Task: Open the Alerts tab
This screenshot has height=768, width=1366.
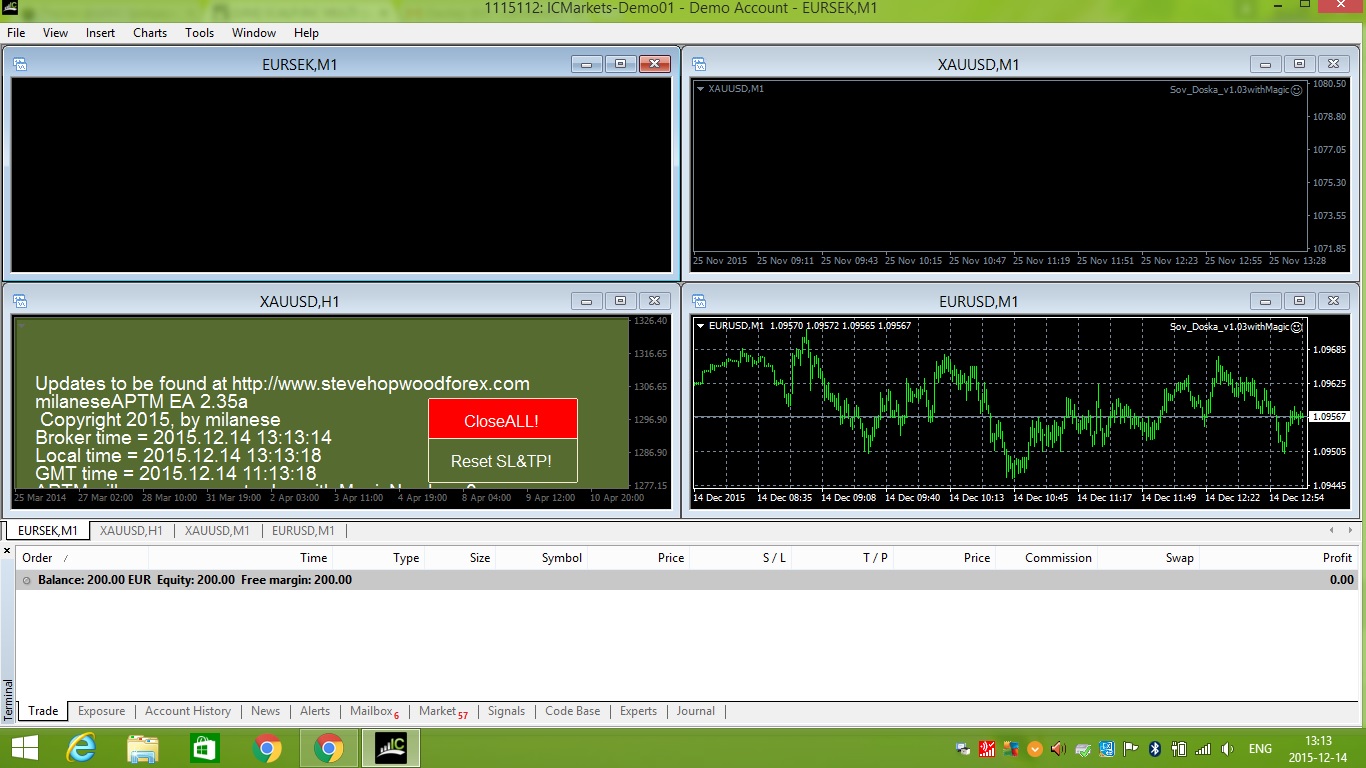Action: [315, 711]
